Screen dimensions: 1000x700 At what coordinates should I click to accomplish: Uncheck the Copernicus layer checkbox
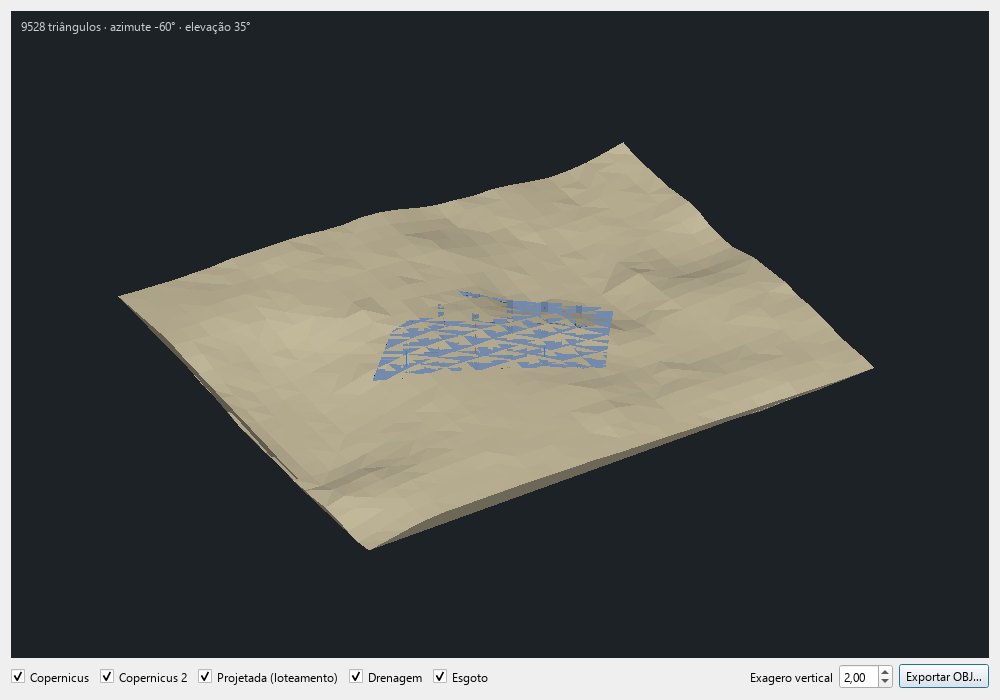(x=18, y=677)
